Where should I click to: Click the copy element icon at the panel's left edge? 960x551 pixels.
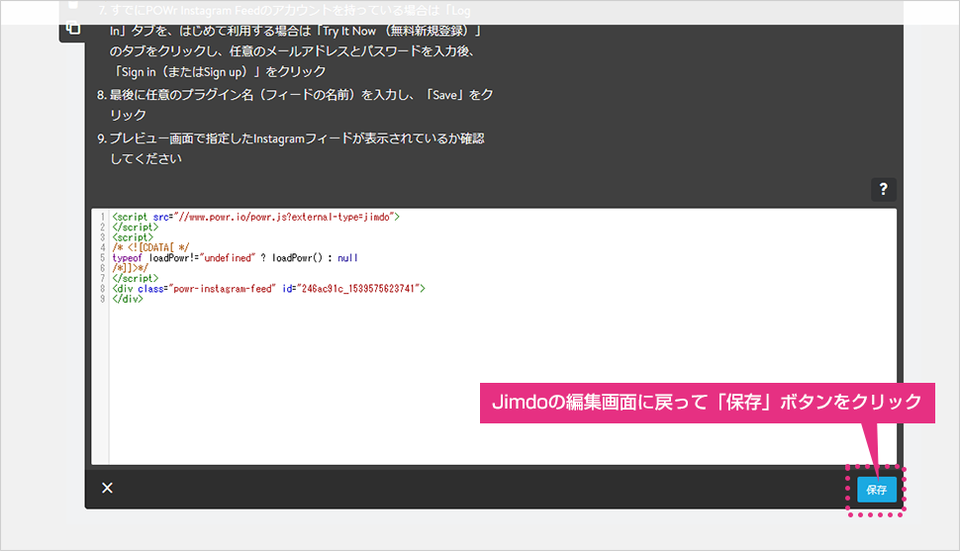[x=73, y=28]
